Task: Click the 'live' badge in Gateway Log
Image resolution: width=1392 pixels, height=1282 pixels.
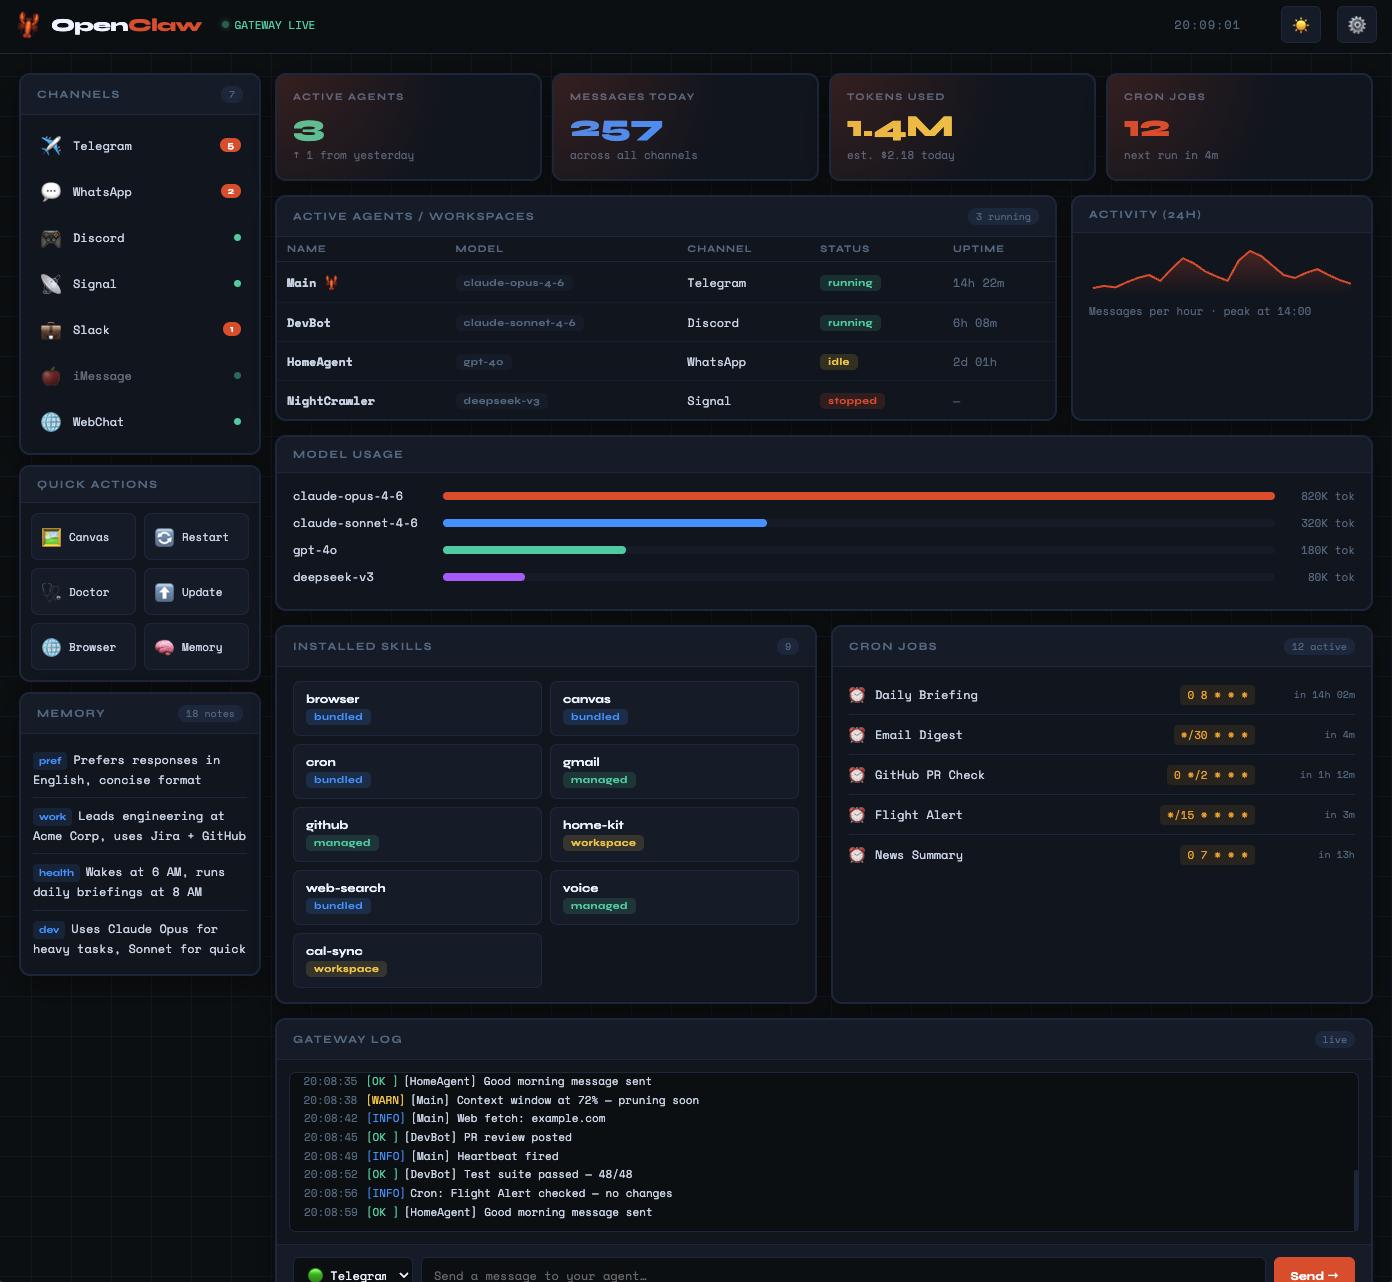Action: [x=1335, y=1040]
